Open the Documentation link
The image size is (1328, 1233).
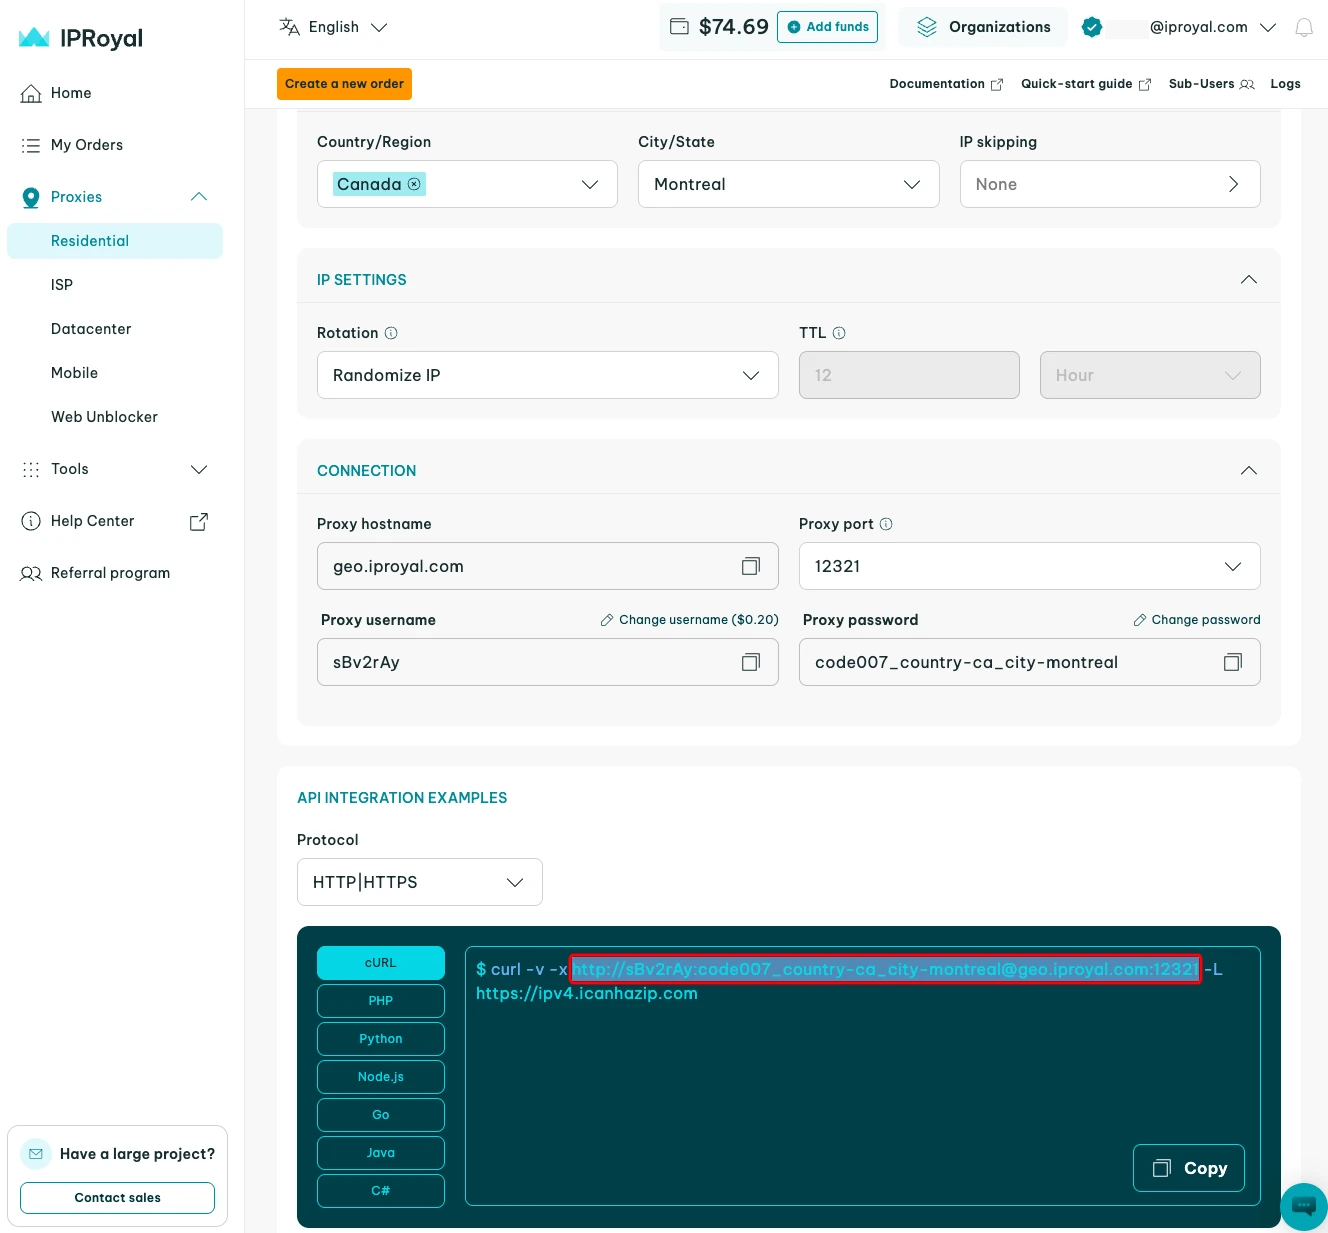(x=946, y=84)
